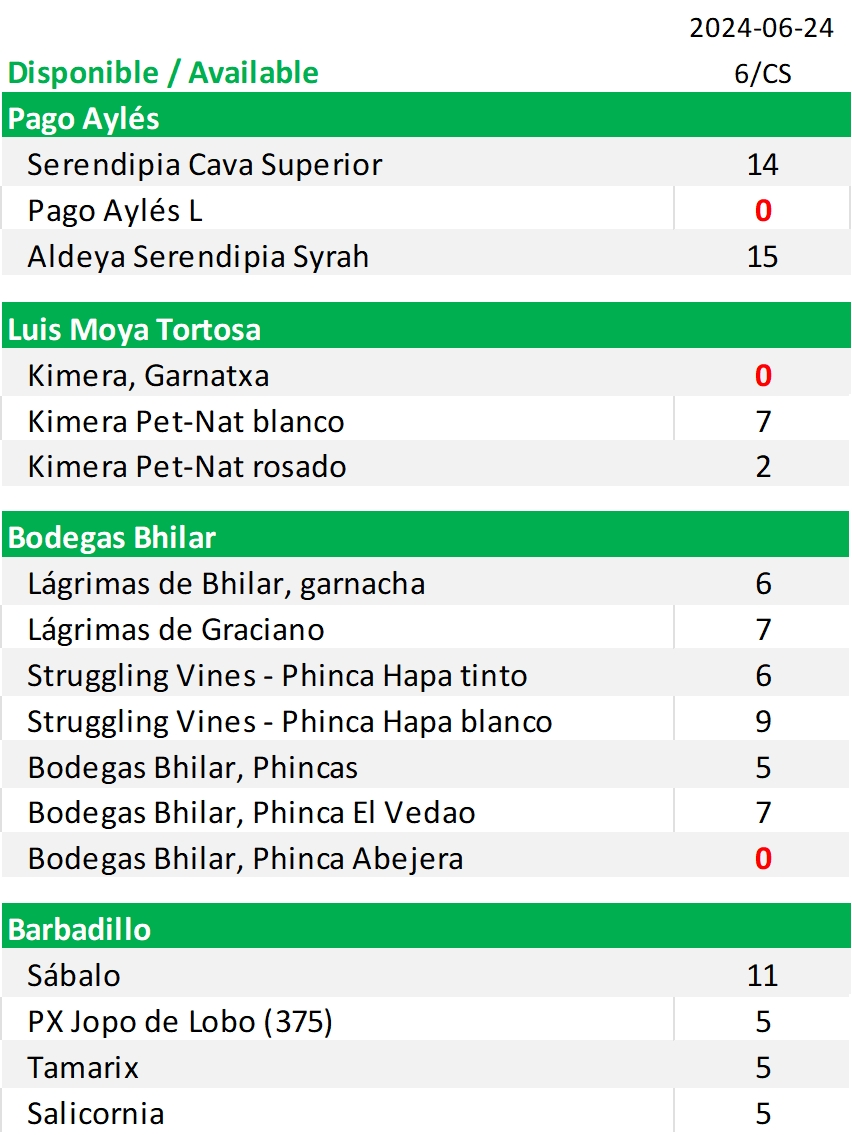The height and width of the screenshot is (1135, 852).
Task: Click Lágrimas de Bhilar, garnacha
Action: coord(226,583)
